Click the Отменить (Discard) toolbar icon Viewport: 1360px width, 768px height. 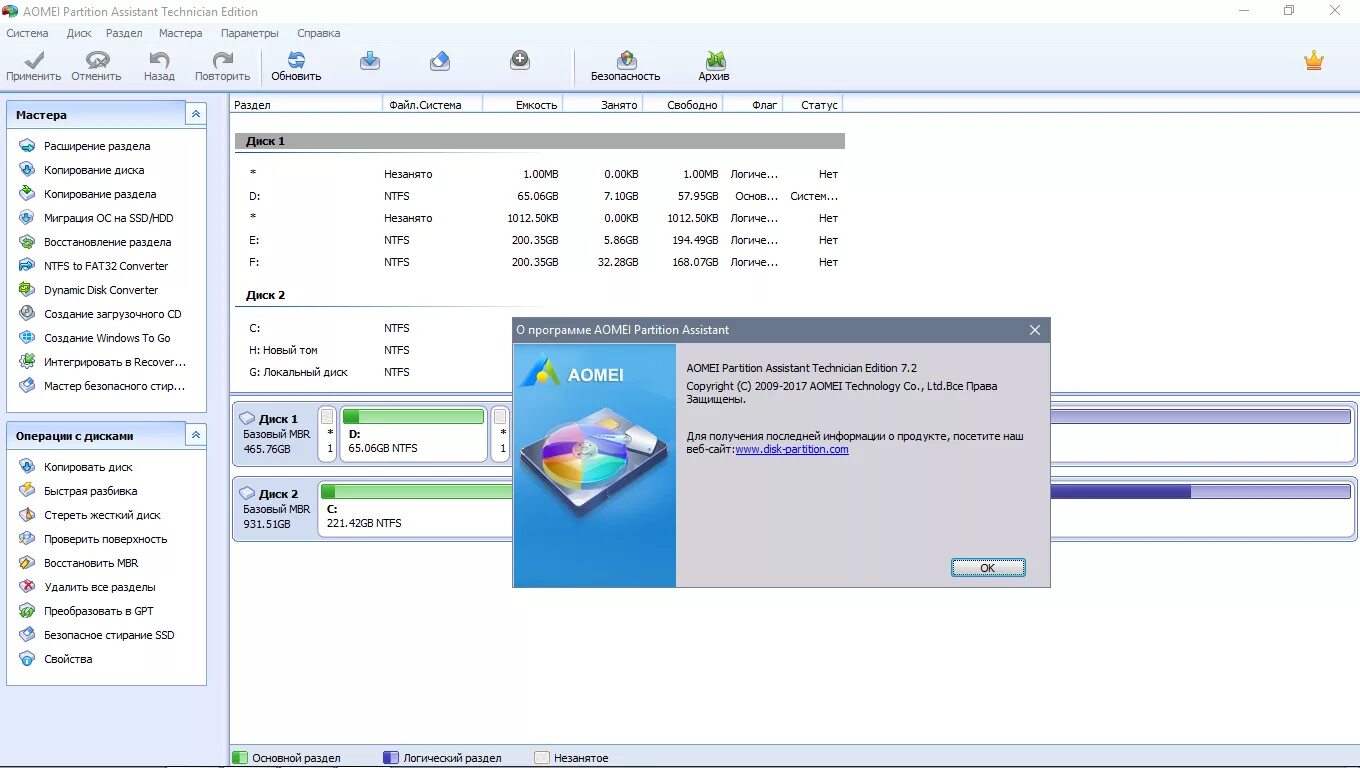click(x=97, y=60)
